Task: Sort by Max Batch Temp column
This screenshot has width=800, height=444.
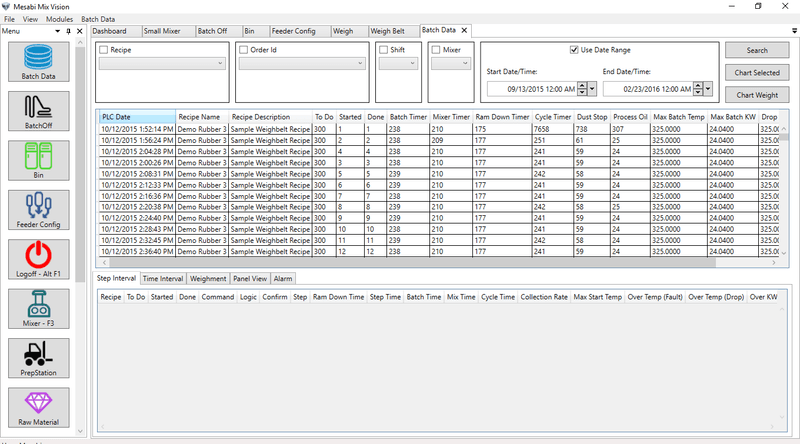Action: click(679, 117)
